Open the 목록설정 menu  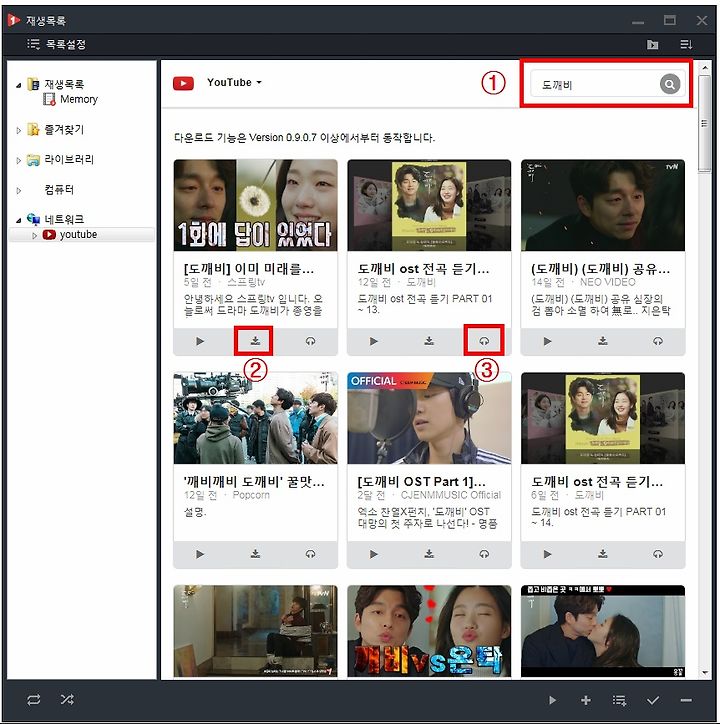pyautogui.click(x=56, y=44)
